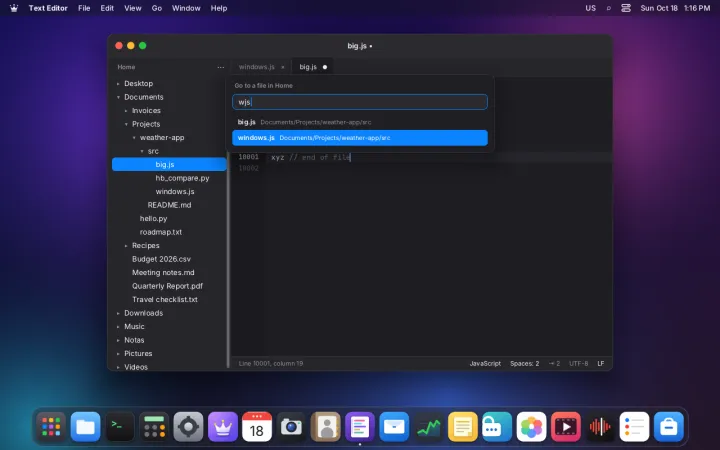The image size is (720, 450).
Task: Open Quarterly Report.pdf in the sidebar
Action: pos(167,286)
